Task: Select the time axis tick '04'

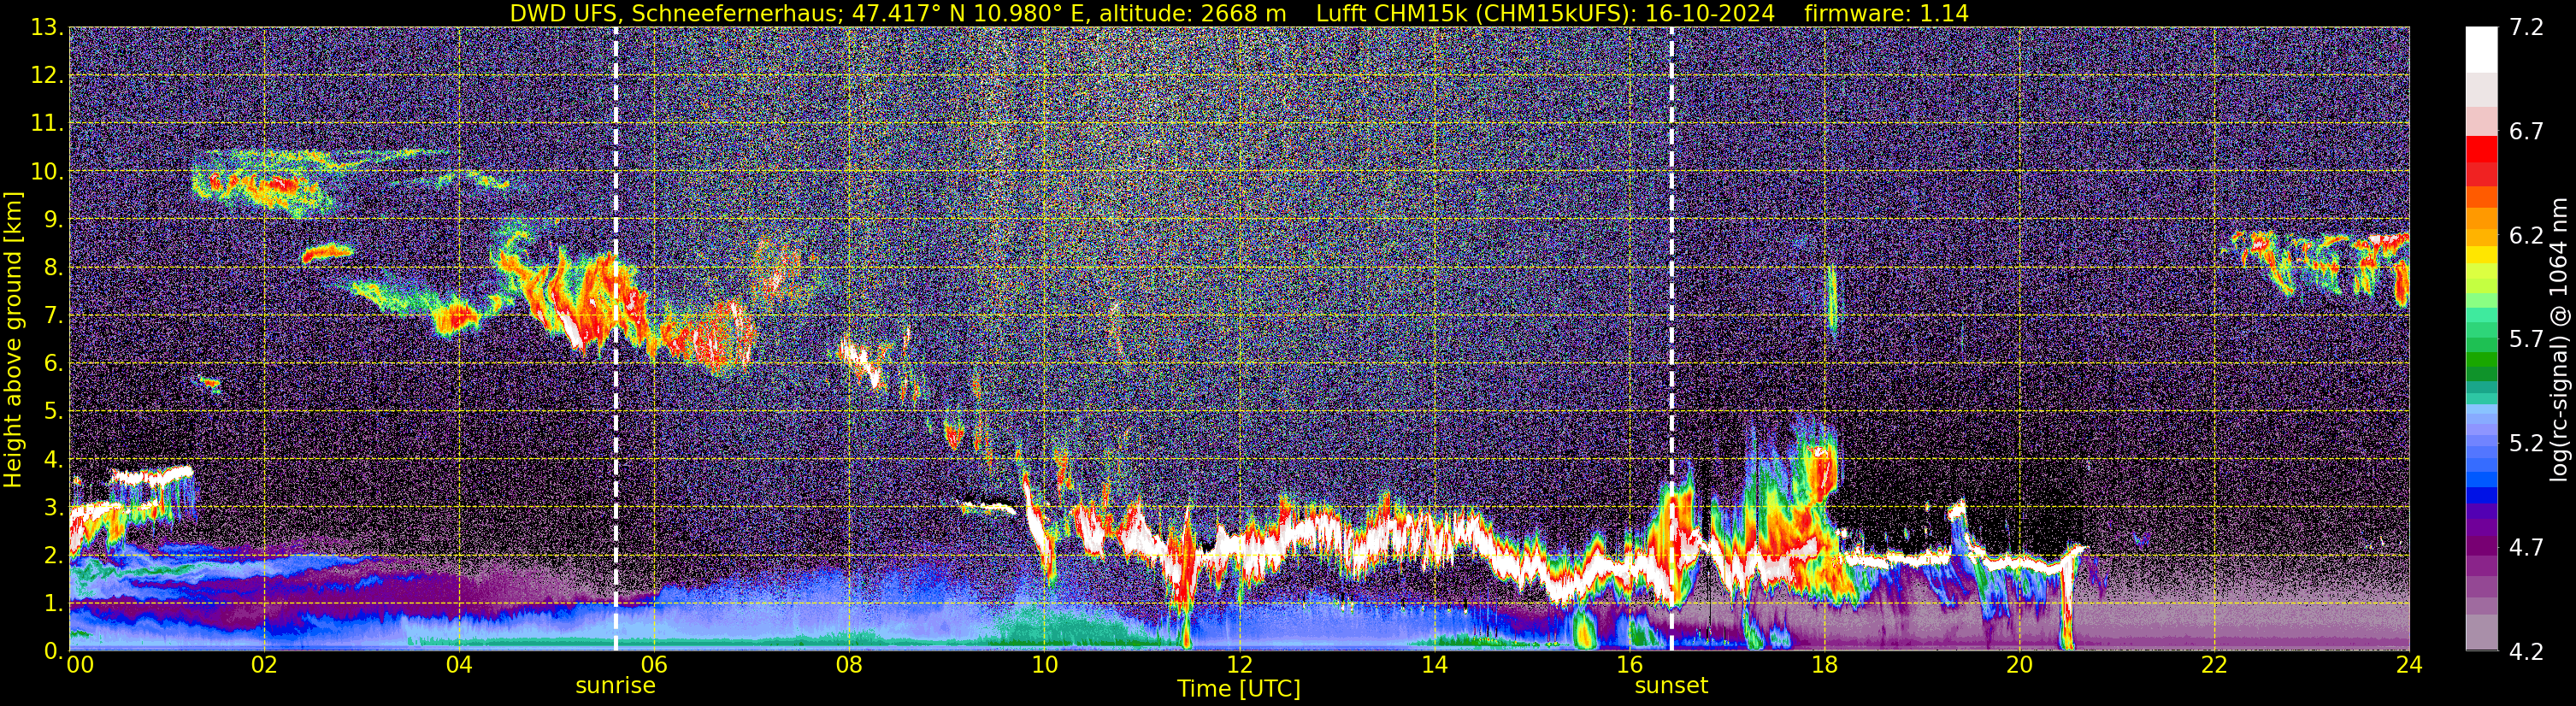Action: coord(459,665)
